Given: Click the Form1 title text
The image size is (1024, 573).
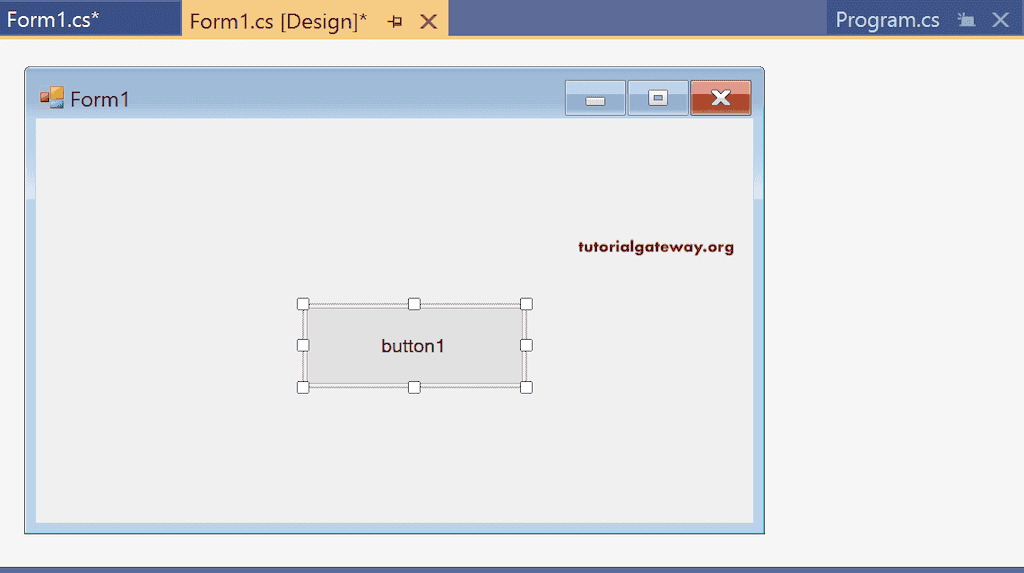Looking at the screenshot, I should (100, 99).
